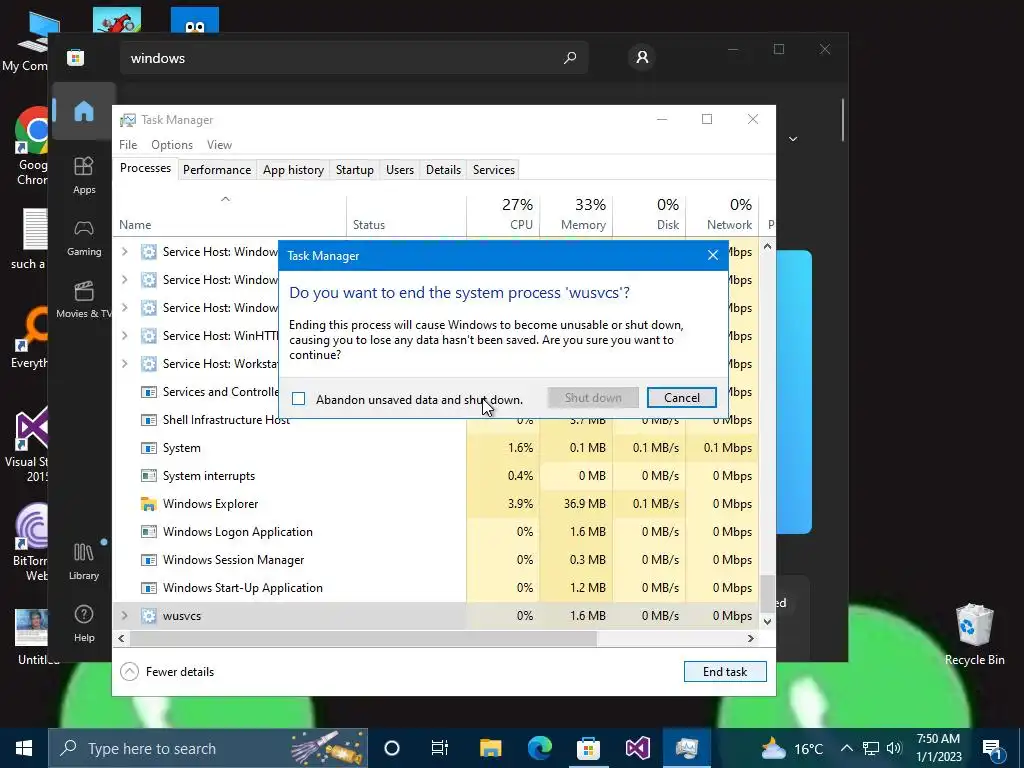
Task: Click the horizontal scrollbar in Task Manager
Action: click(362, 638)
